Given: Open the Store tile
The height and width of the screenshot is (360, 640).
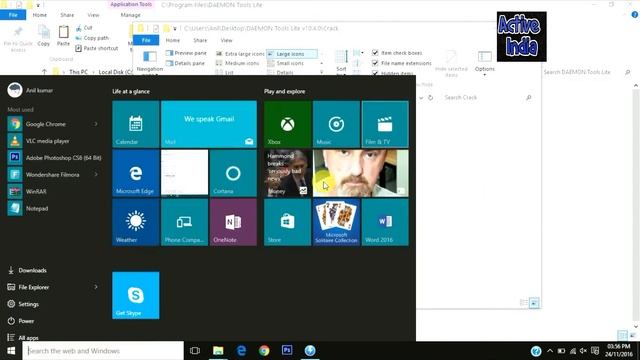Looking at the screenshot, I should click(287, 222).
